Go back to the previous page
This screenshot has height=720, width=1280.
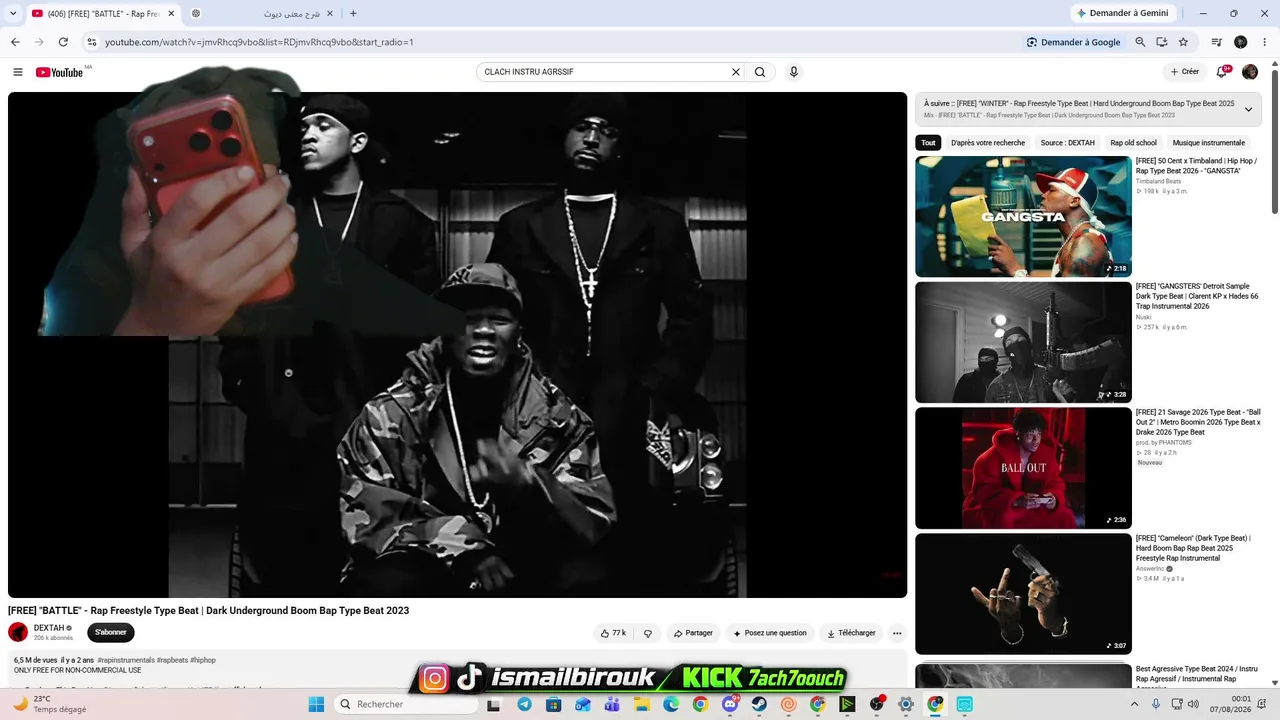pyautogui.click(x=15, y=42)
